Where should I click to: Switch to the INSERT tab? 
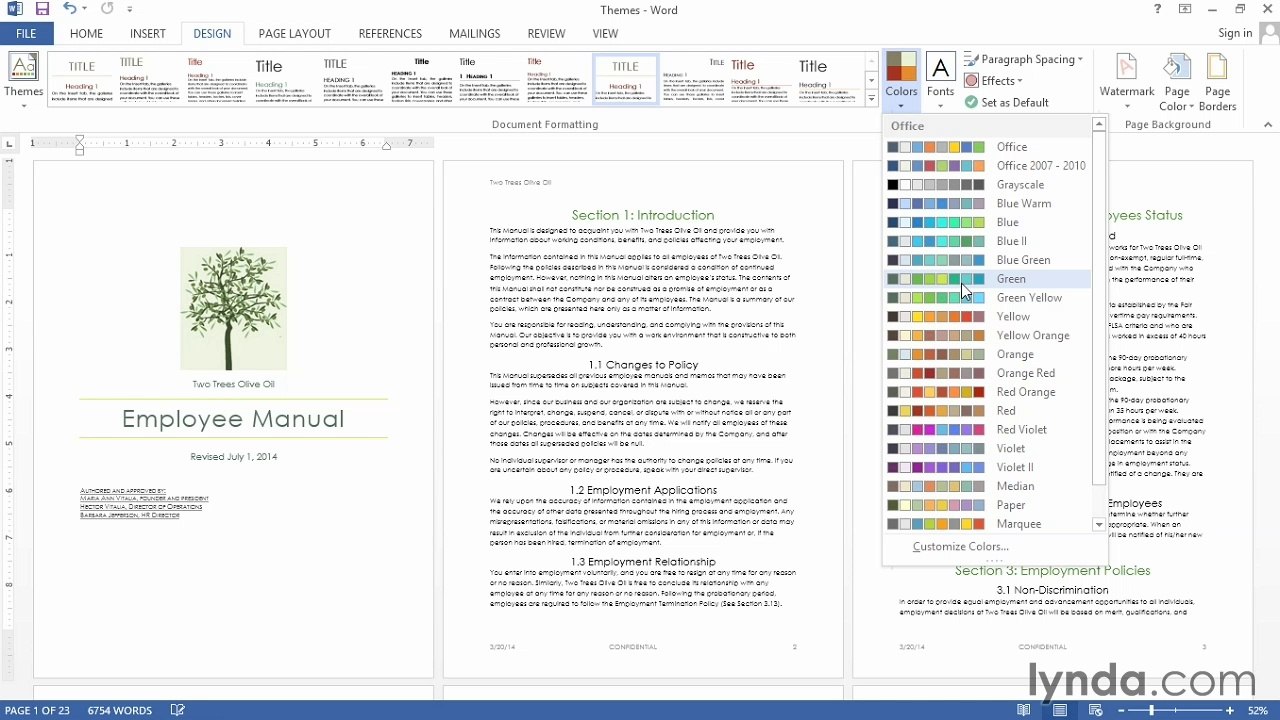pyautogui.click(x=147, y=33)
